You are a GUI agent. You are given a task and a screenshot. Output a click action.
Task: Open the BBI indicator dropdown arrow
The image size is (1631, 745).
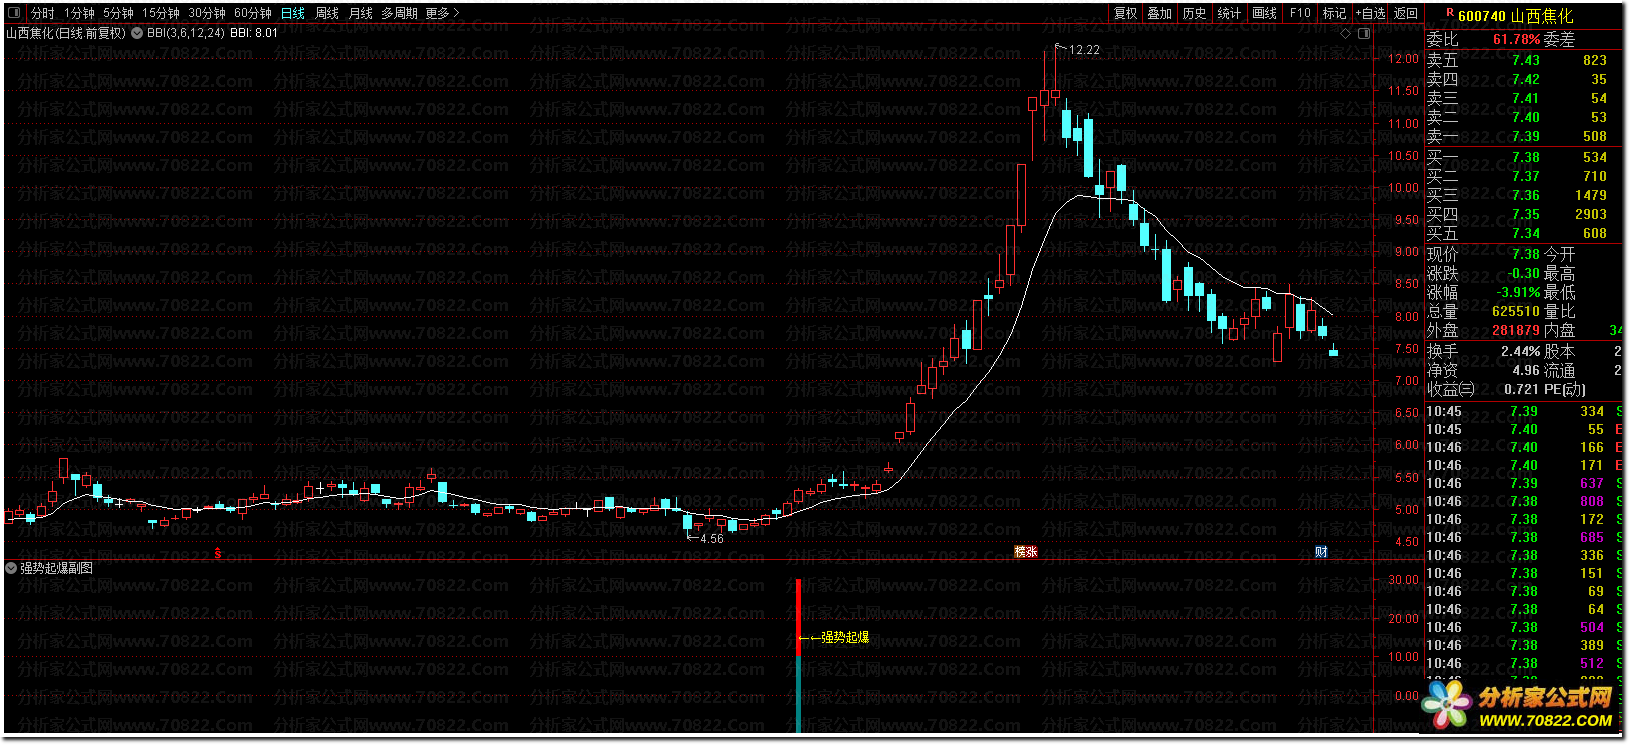(x=137, y=33)
